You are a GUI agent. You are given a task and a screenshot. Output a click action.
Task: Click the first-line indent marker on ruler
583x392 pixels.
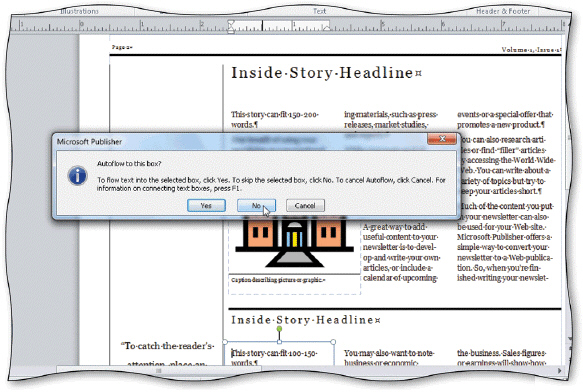231,24
